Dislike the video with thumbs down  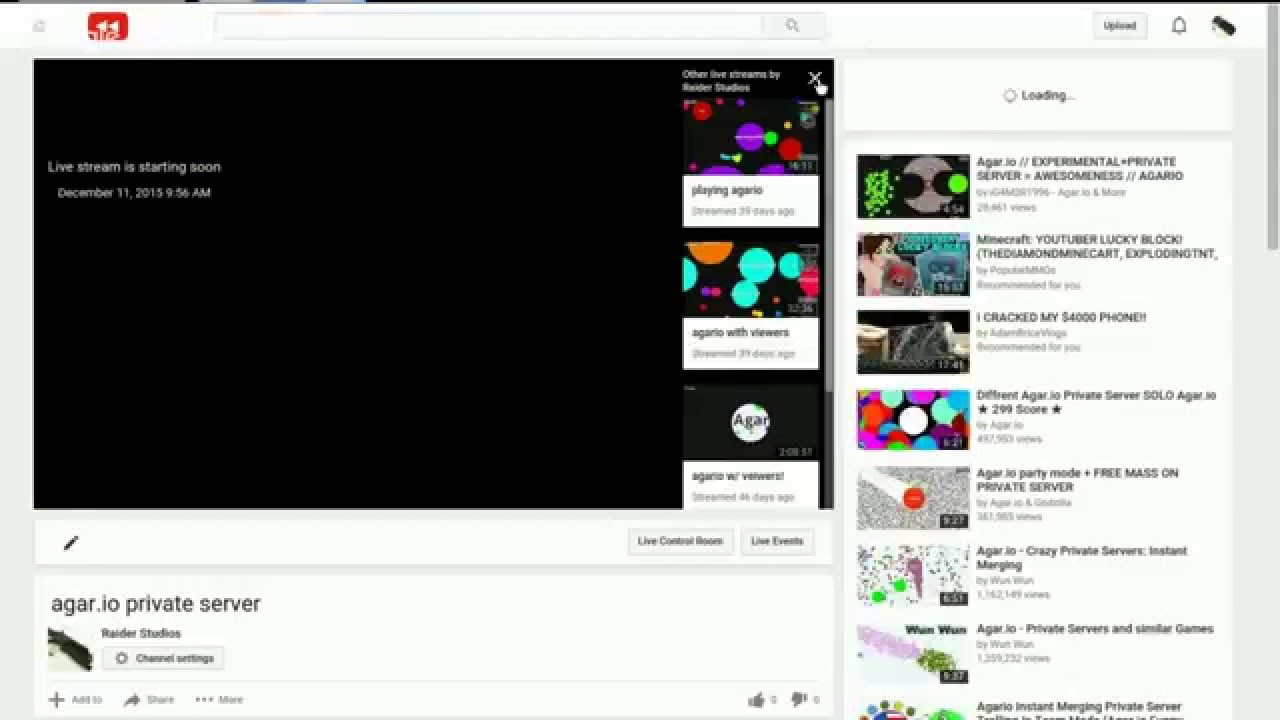[799, 700]
